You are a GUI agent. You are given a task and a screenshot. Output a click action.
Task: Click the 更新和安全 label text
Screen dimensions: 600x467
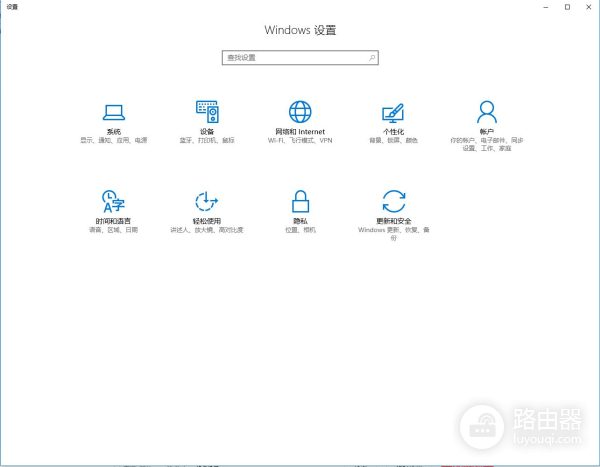[x=394, y=221]
